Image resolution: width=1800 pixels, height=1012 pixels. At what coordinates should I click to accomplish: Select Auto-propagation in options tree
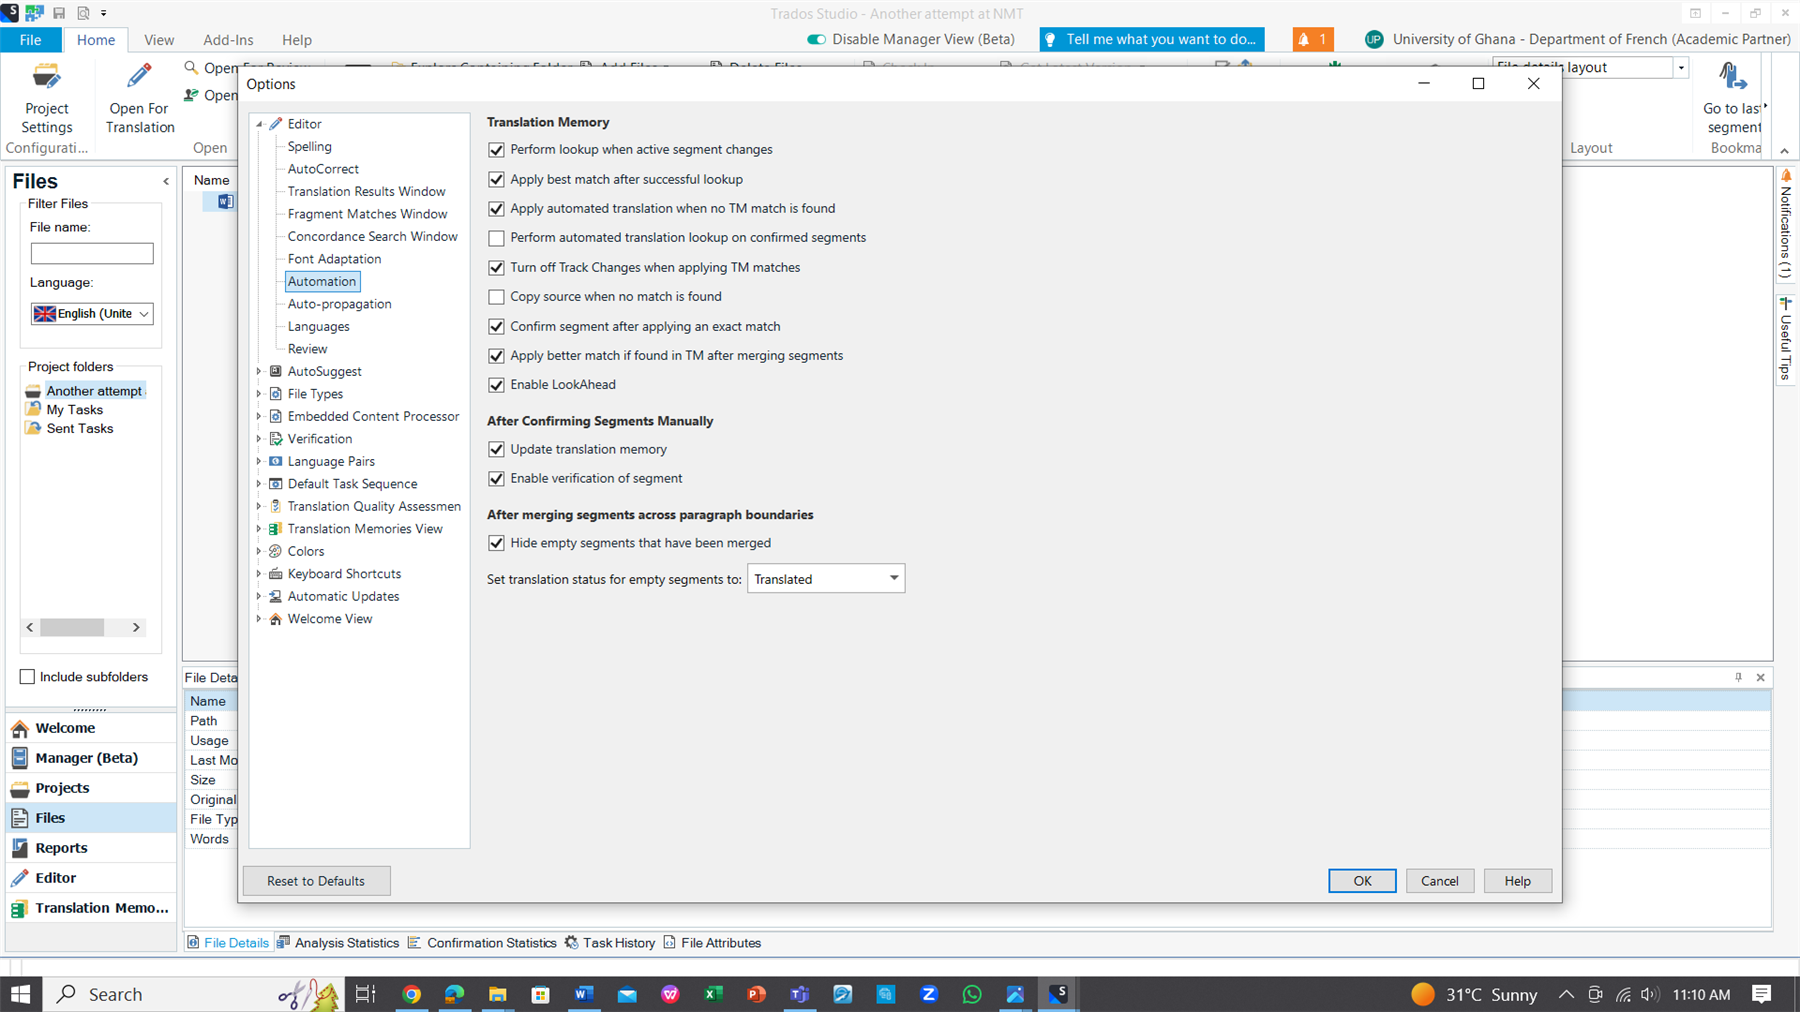click(339, 304)
